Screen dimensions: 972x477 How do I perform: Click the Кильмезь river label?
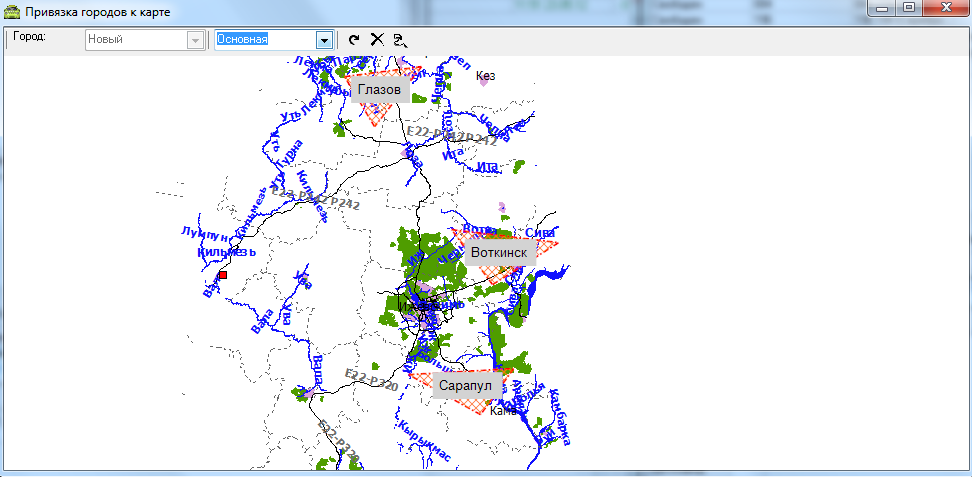[x=227, y=252]
